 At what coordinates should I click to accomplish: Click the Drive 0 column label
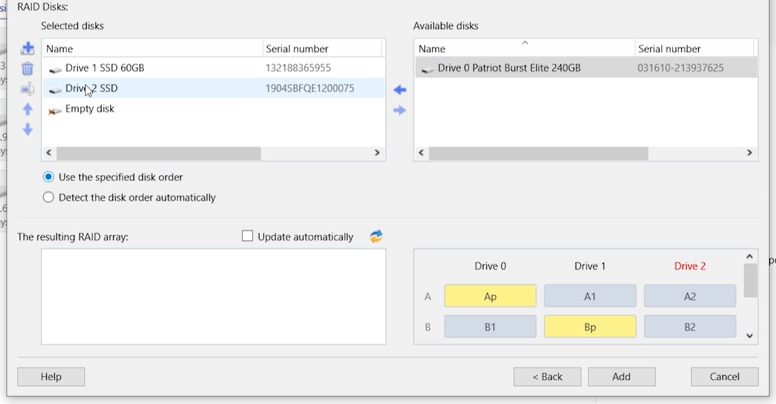pyautogui.click(x=490, y=266)
